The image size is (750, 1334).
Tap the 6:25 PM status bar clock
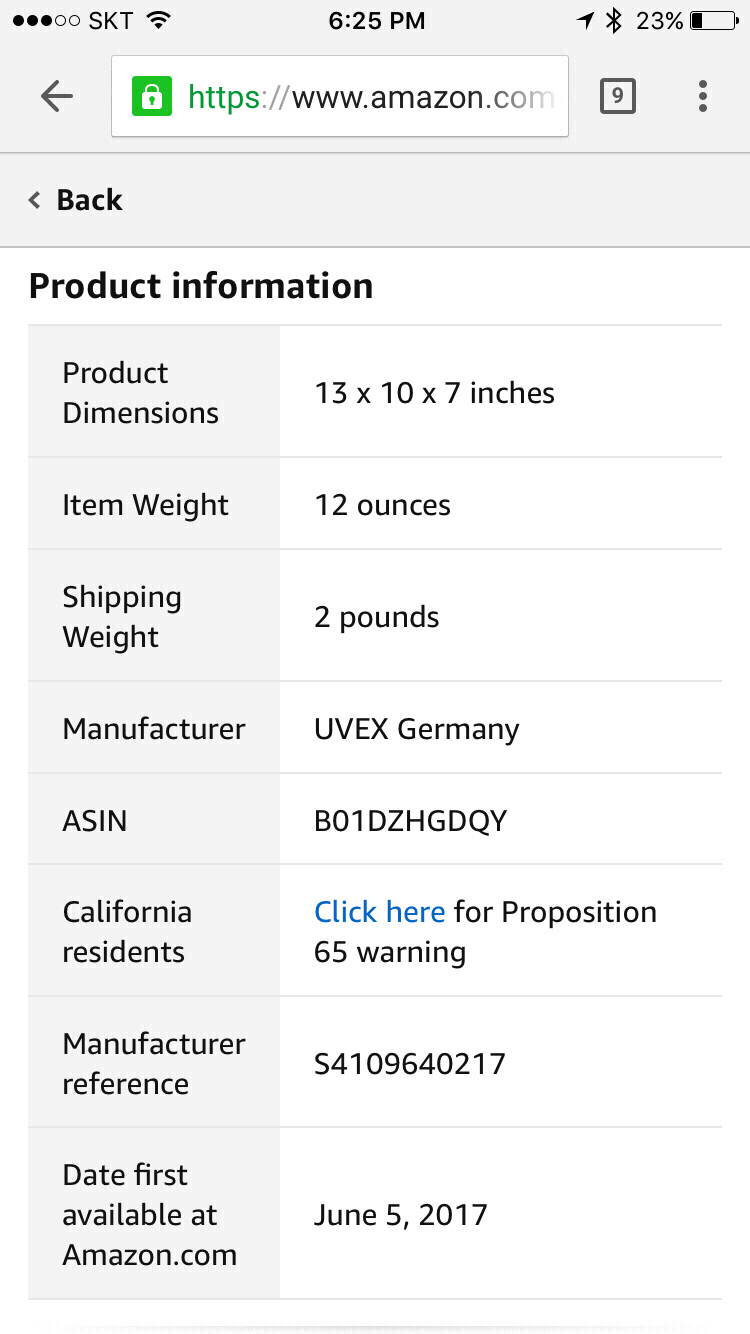coord(376,20)
